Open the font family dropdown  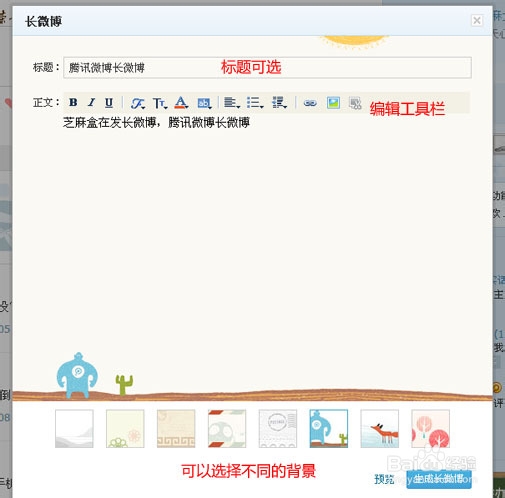click(x=138, y=103)
